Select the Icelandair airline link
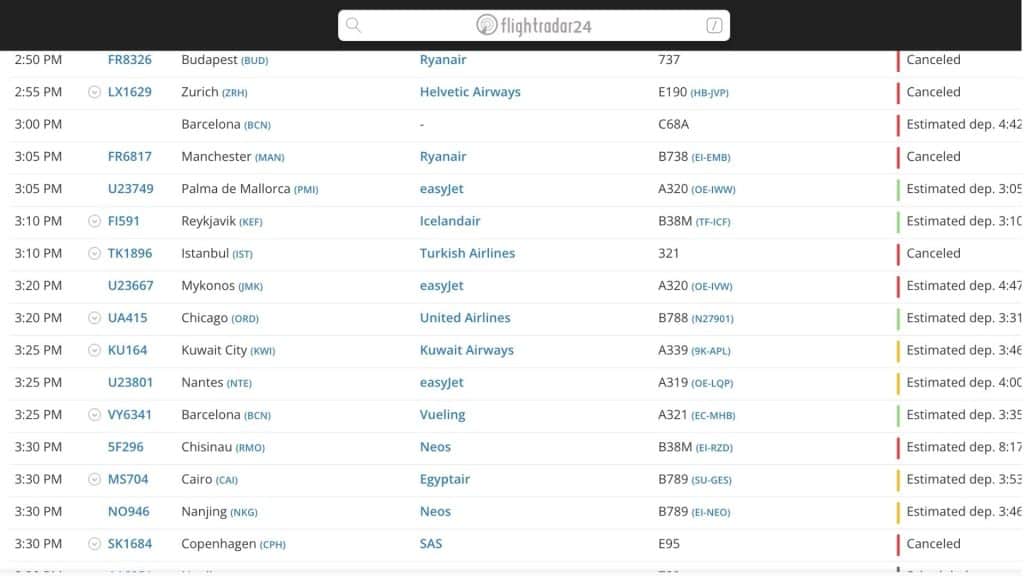The height and width of the screenshot is (576, 1024). pyautogui.click(x=450, y=221)
